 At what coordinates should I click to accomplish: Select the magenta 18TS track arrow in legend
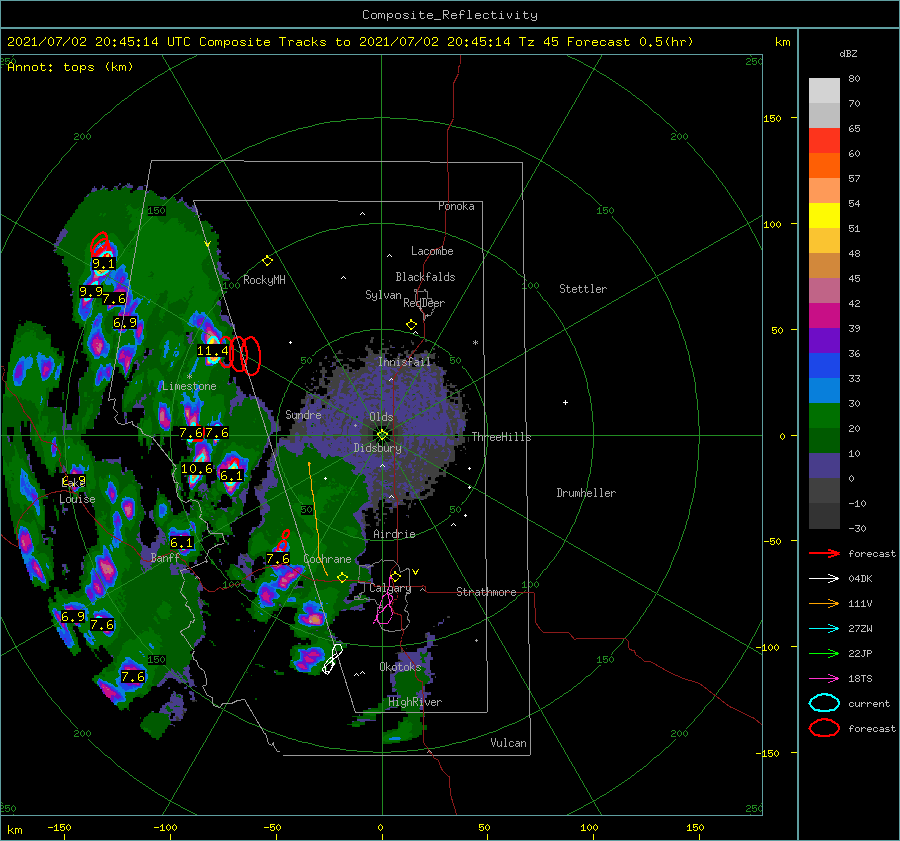coord(824,679)
